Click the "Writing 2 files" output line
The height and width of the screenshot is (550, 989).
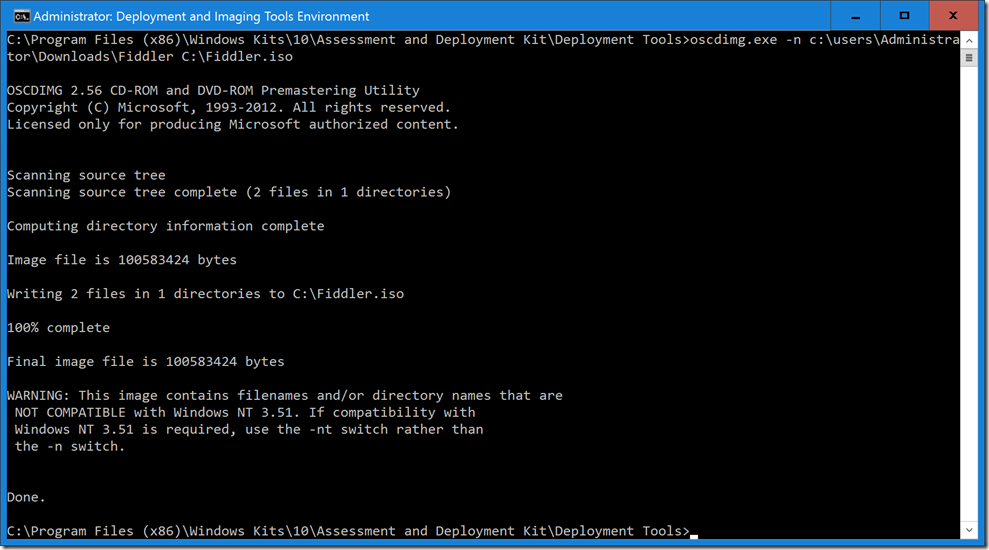click(205, 294)
